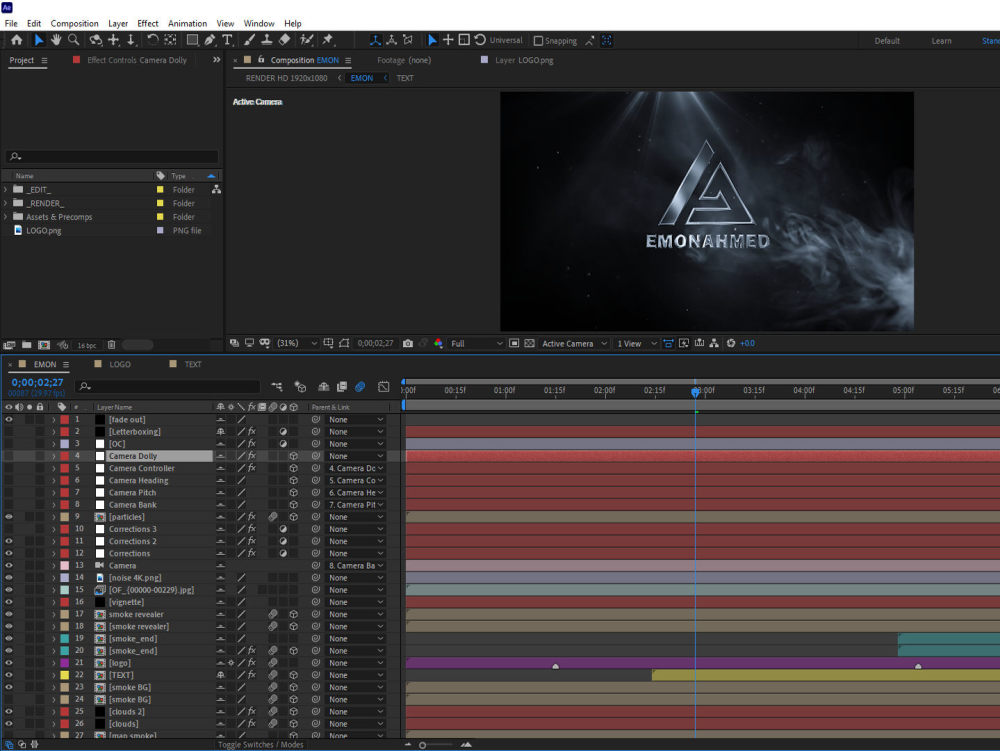Hide the Camera layer 13
1000x751 pixels.
coord(9,565)
